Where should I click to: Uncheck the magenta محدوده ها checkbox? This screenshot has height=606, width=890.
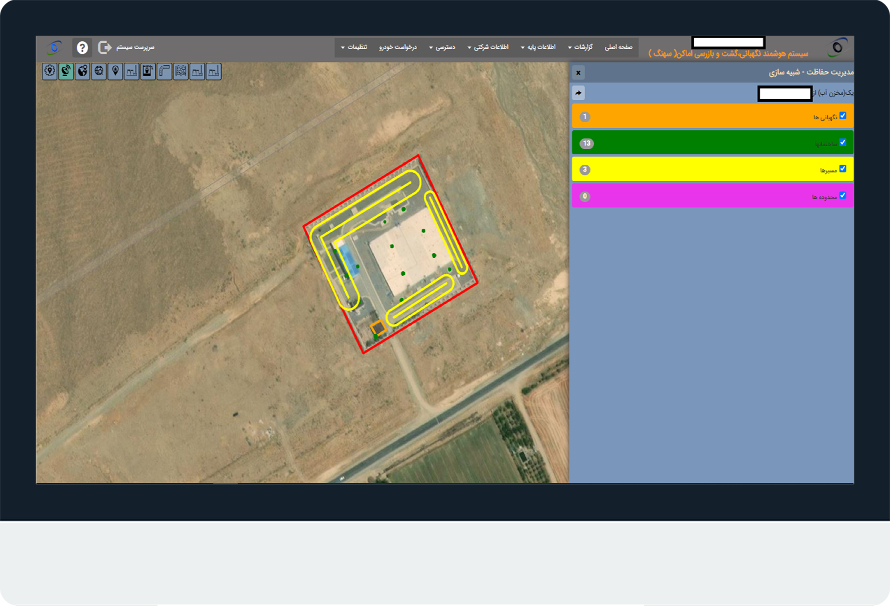[842, 195]
